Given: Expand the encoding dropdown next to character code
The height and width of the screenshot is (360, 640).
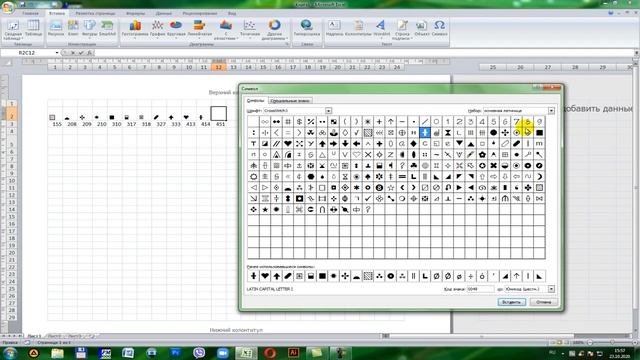Looking at the screenshot, I should click(551, 289).
